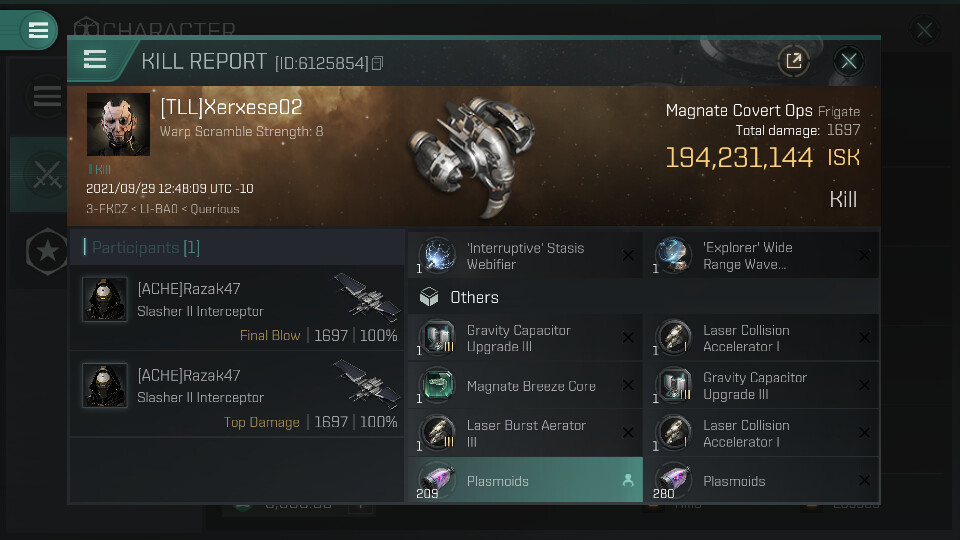Open the Participants [1] section header
Screen dimensions: 960x540
click(146, 247)
